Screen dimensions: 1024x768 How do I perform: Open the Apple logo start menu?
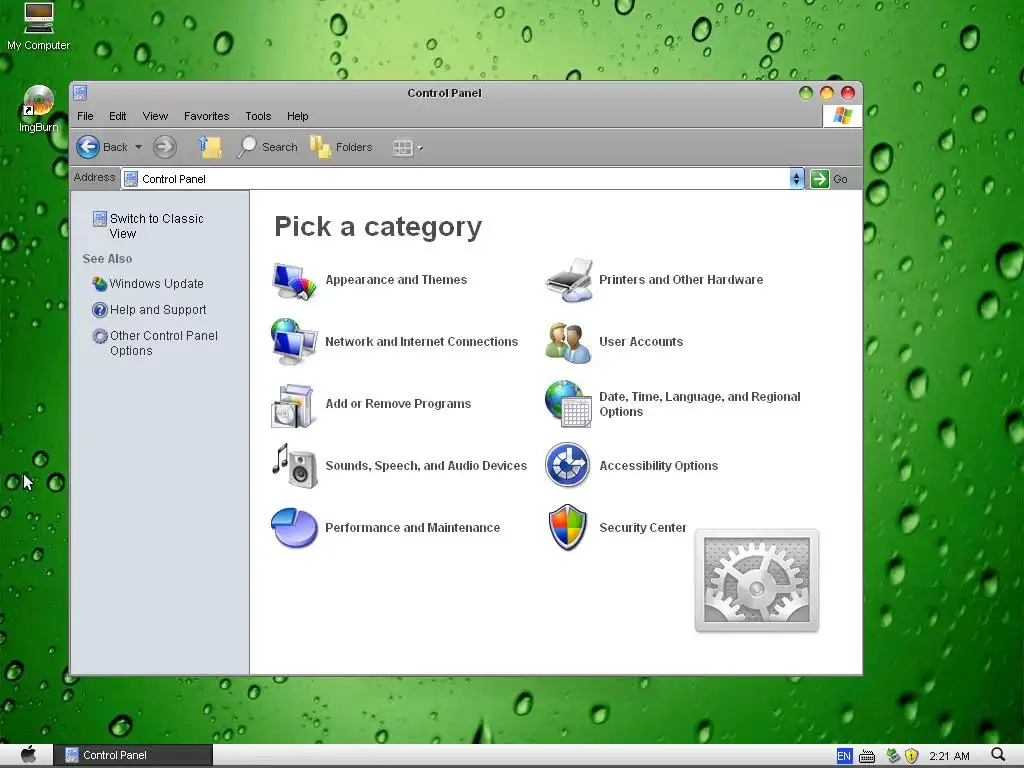pos(28,755)
